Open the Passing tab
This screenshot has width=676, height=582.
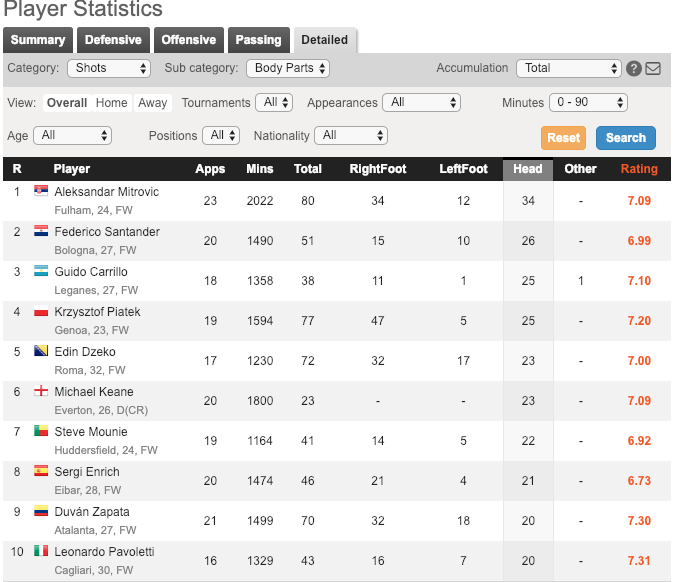(258, 40)
